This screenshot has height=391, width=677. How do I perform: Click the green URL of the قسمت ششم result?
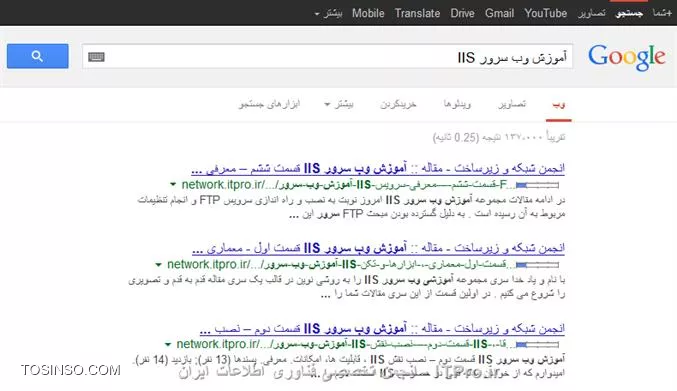348,185
